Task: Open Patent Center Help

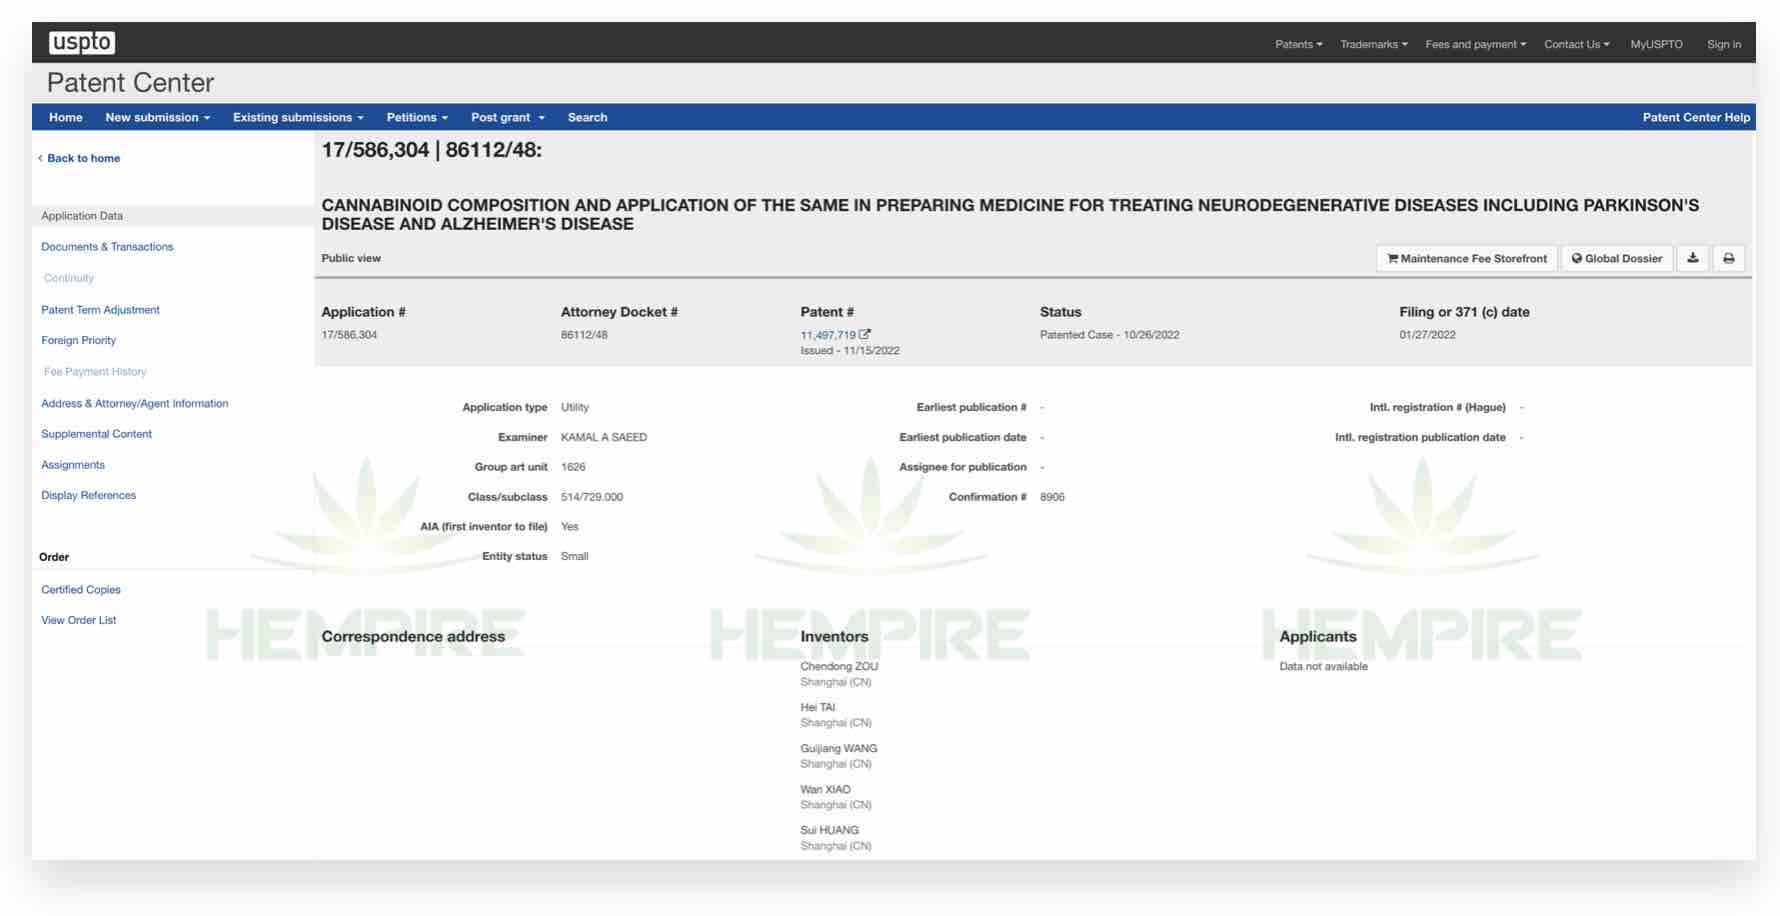Action: point(1696,117)
